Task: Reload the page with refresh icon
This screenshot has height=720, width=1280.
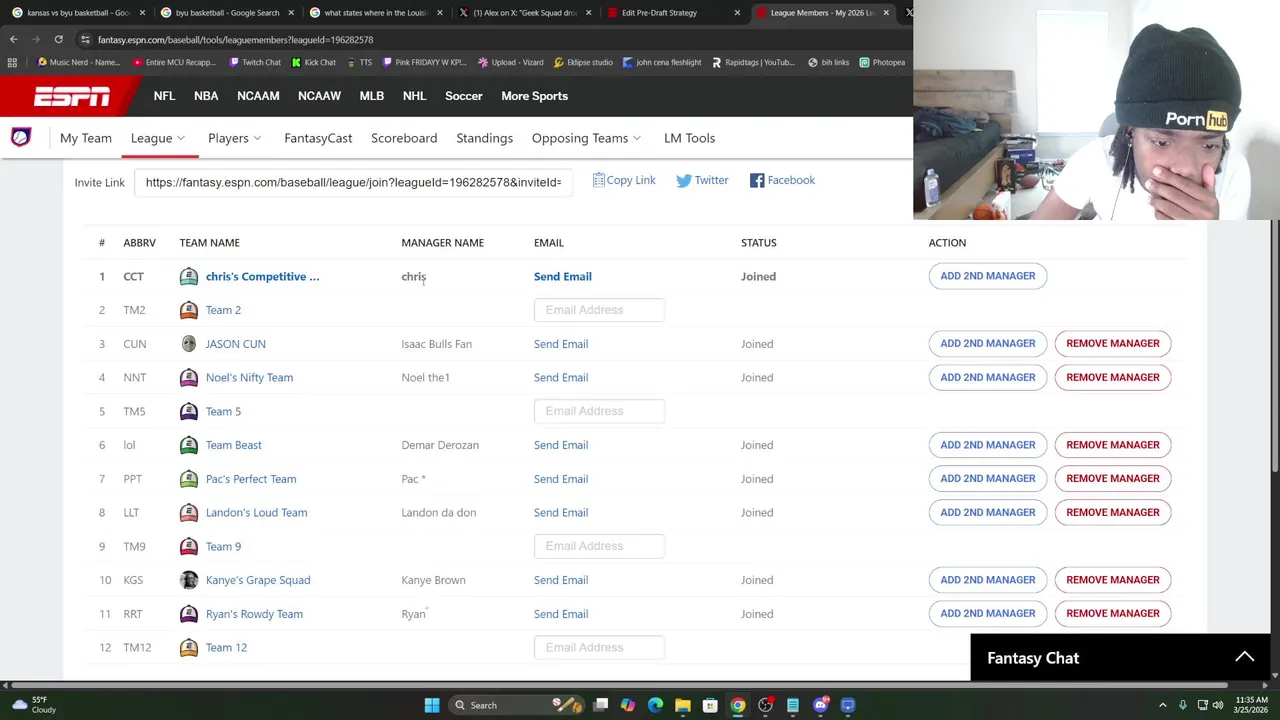Action: 58,39
